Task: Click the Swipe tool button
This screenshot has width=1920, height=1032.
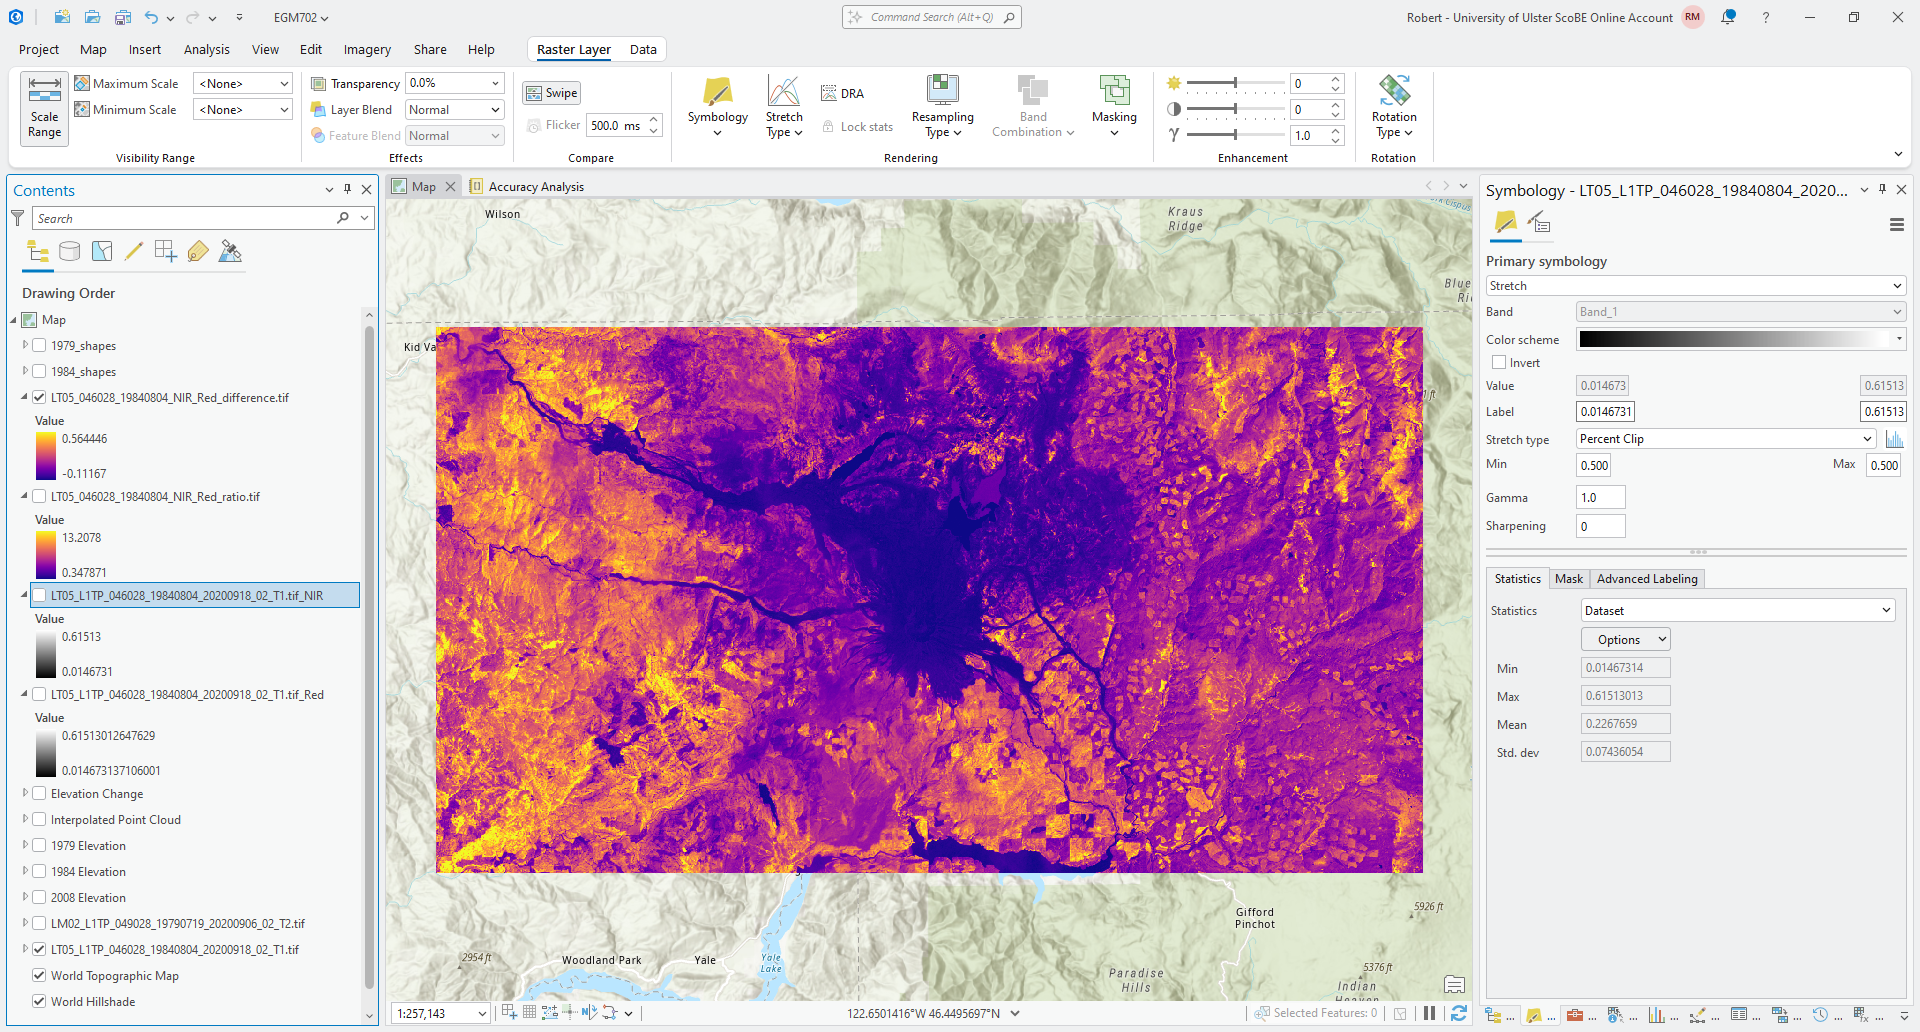Action: [552, 93]
